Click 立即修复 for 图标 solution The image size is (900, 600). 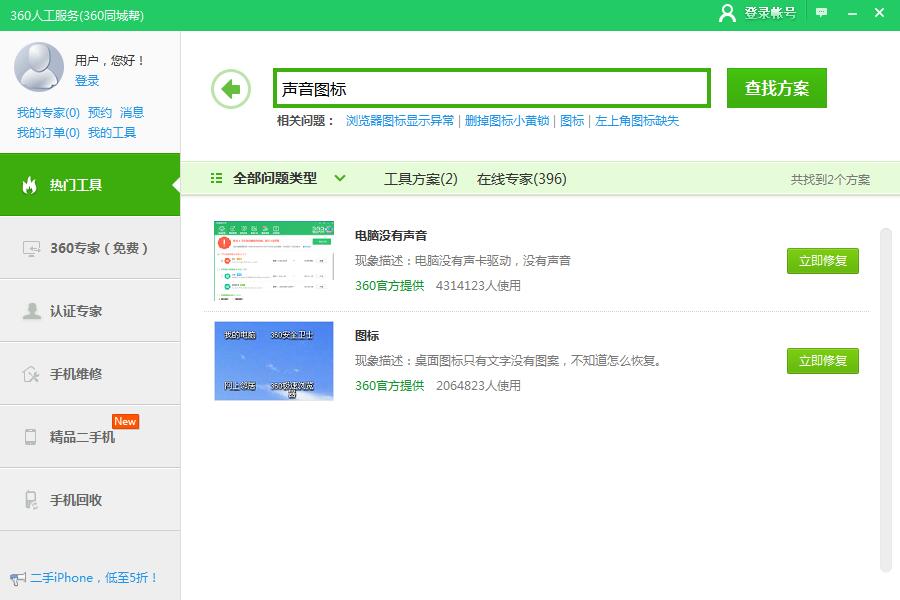tap(823, 361)
